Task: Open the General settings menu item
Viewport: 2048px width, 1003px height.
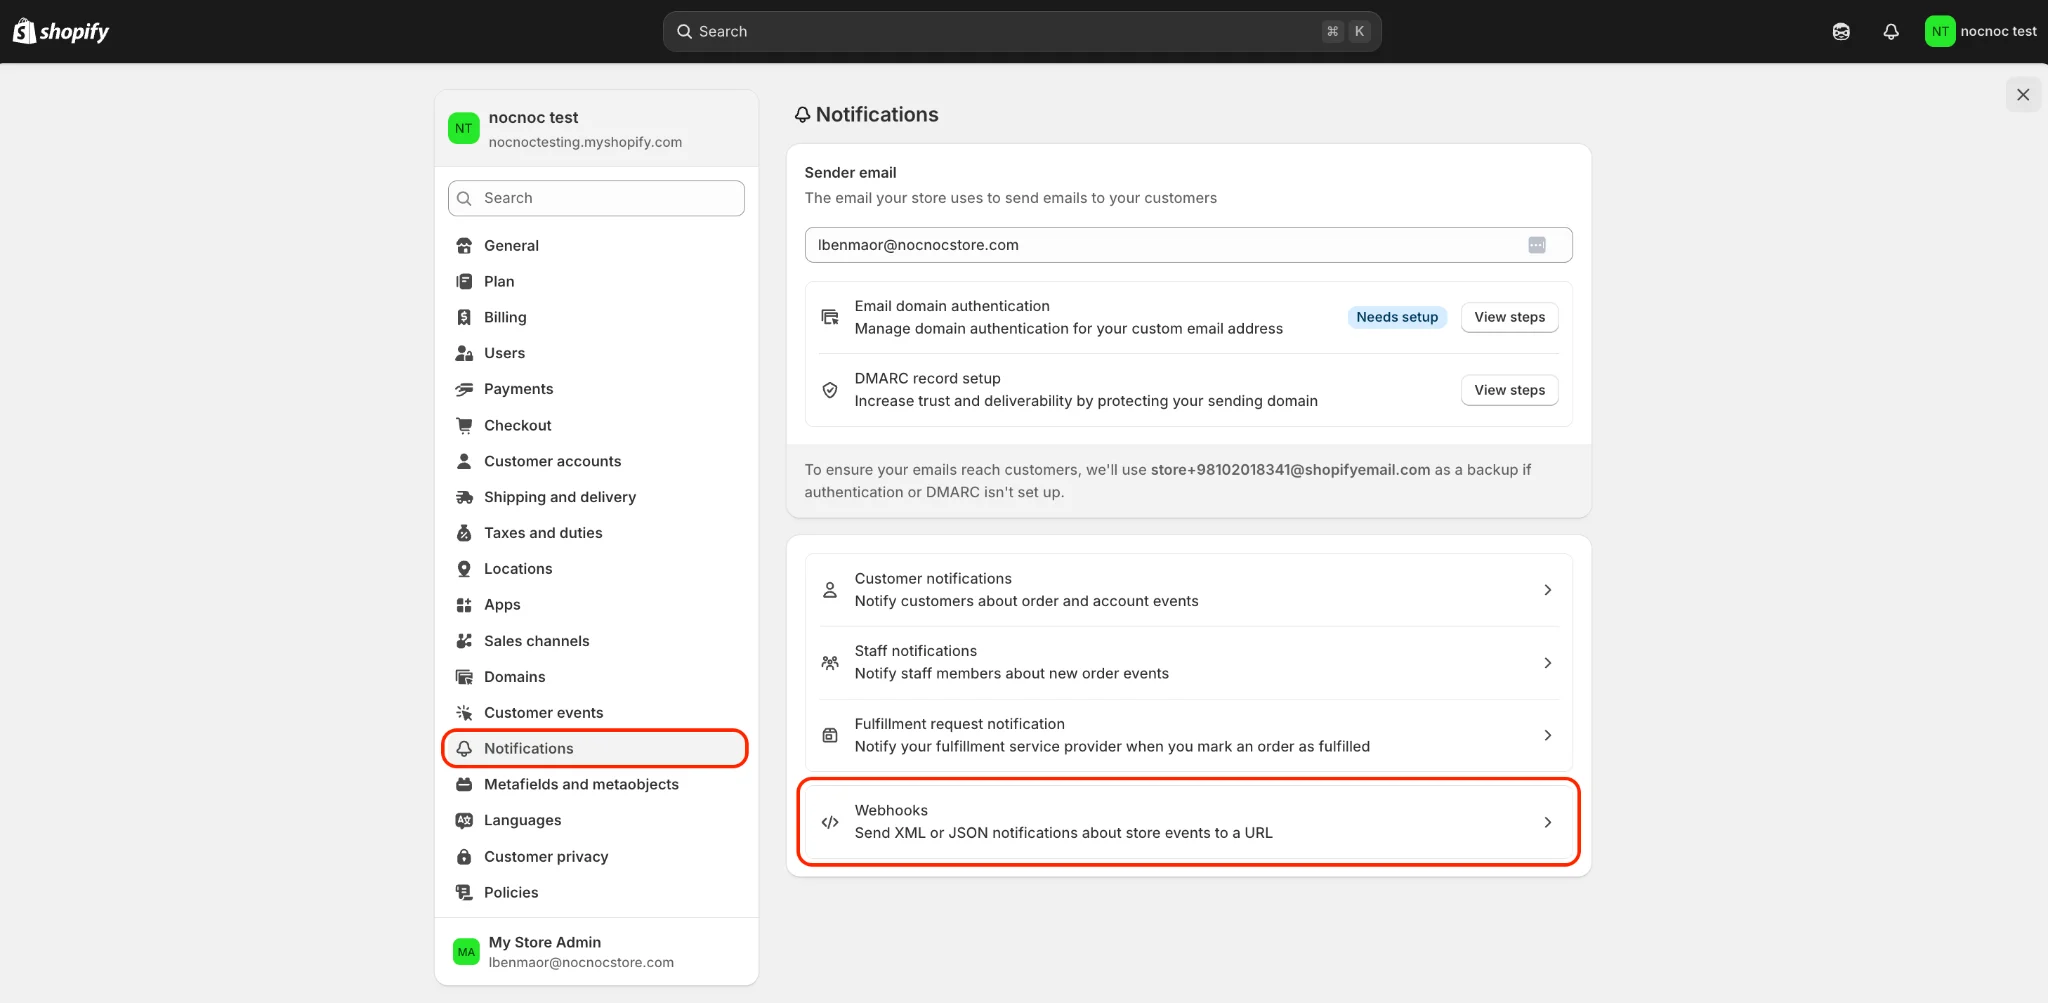Action: 596,245
